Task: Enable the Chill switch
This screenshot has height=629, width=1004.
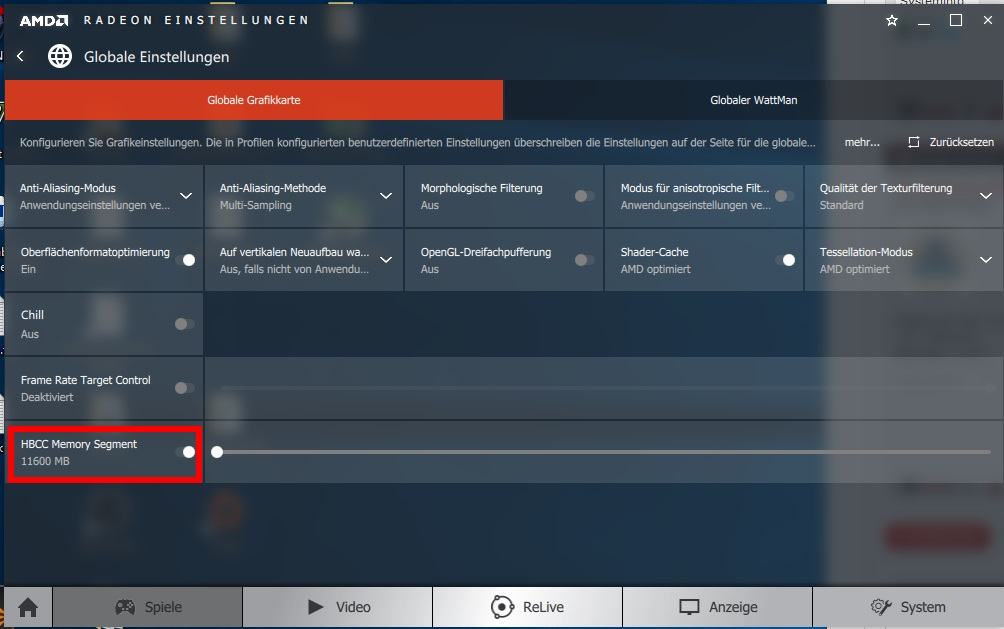Action: (x=184, y=324)
